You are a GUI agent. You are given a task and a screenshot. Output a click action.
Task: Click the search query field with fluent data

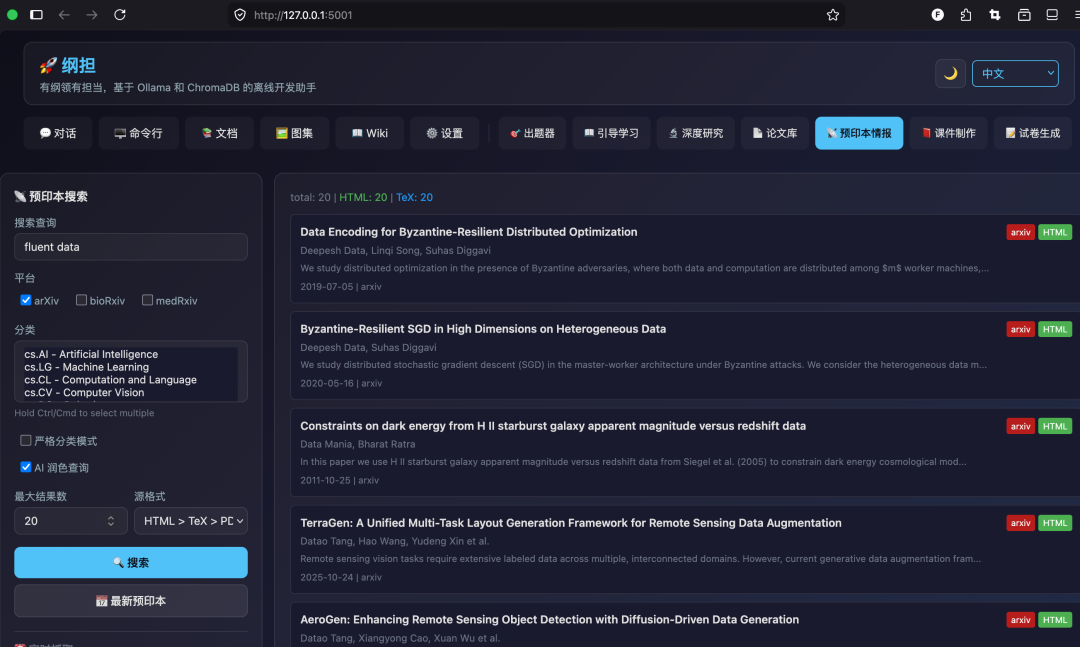click(131, 247)
